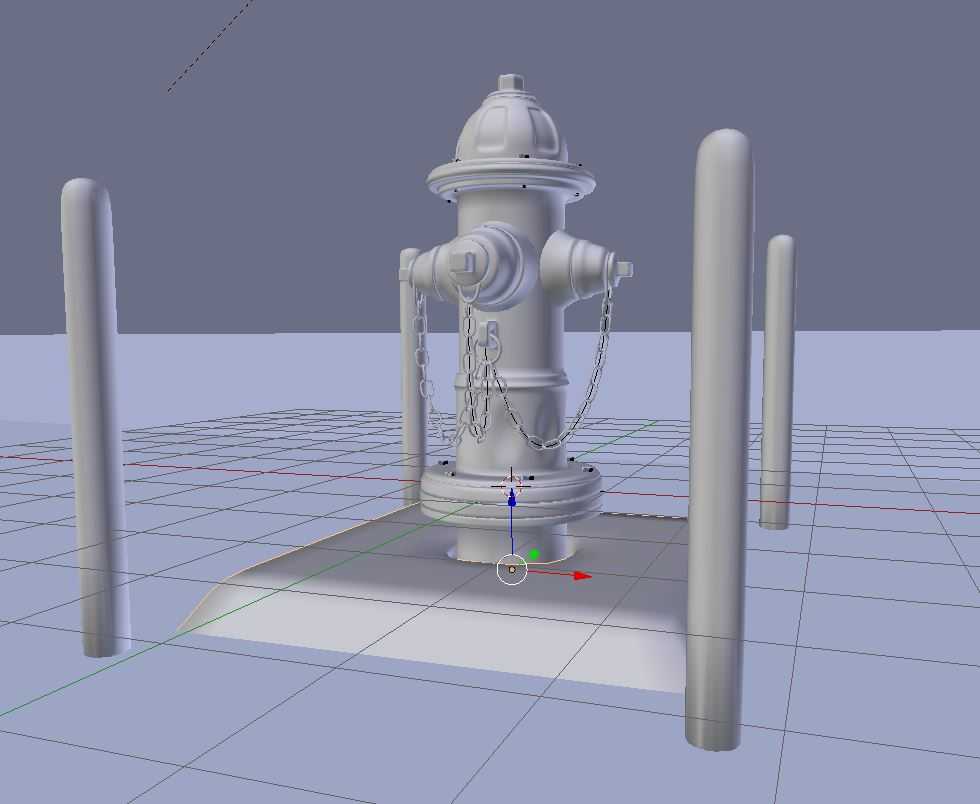
Task: Click the green Y-axis manipulator handle
Action: (534, 554)
